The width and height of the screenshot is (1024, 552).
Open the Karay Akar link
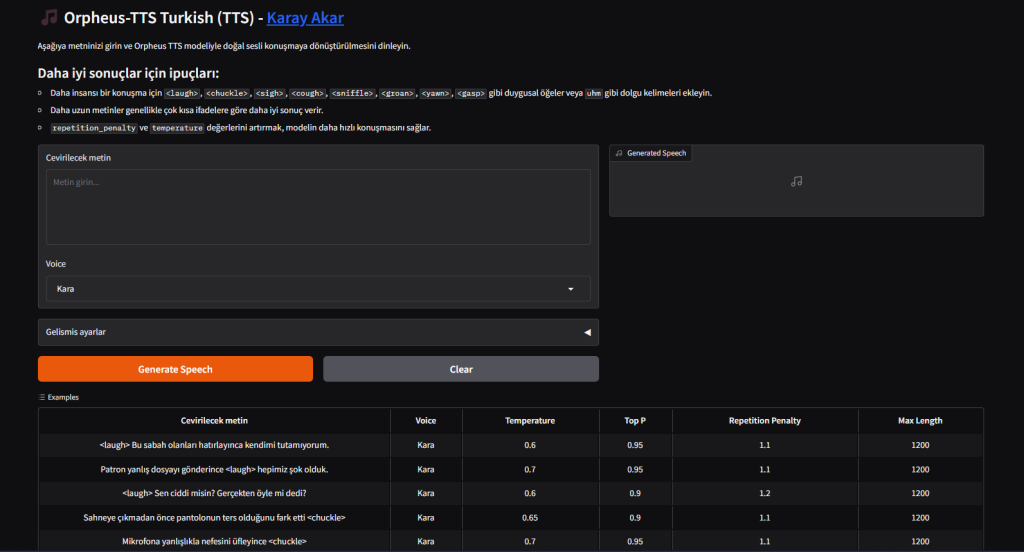(305, 18)
